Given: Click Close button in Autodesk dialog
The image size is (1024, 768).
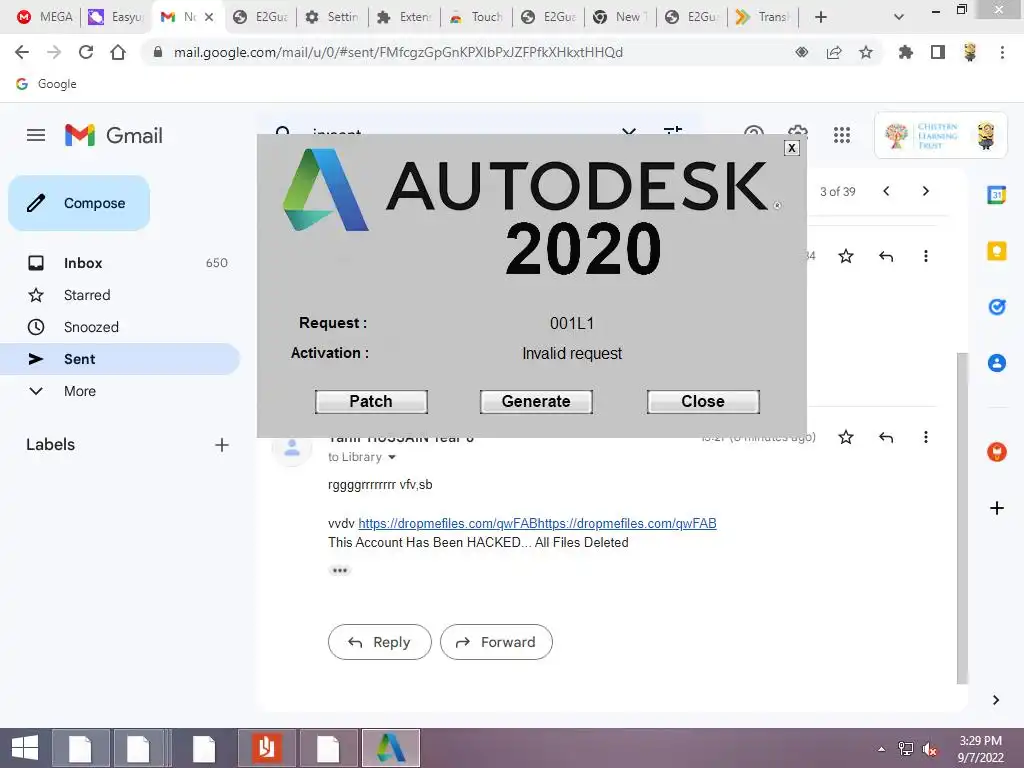Looking at the screenshot, I should 703,402.
